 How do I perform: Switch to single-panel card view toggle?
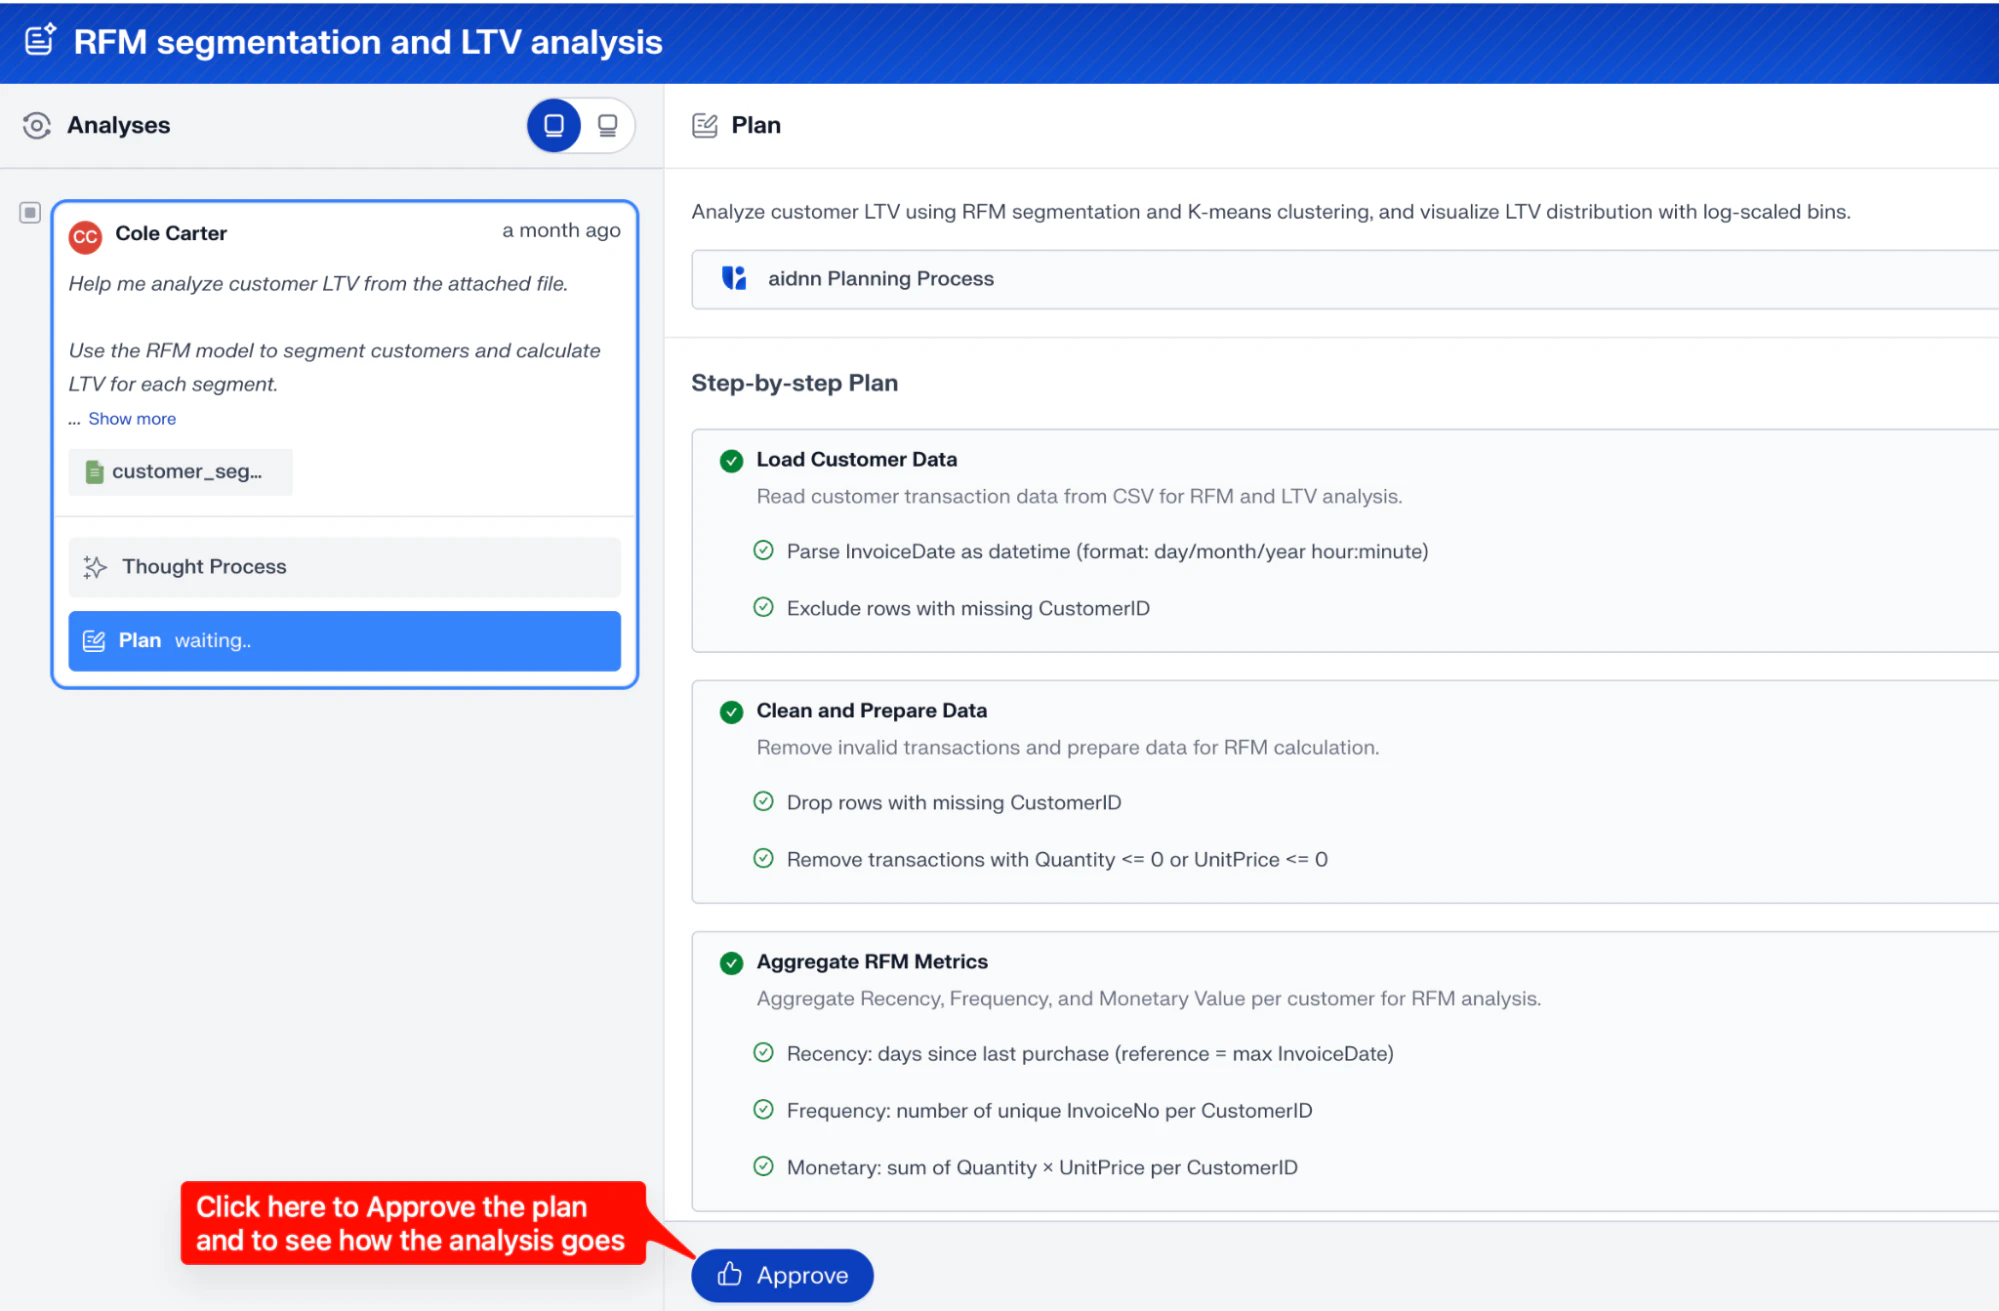(x=554, y=125)
